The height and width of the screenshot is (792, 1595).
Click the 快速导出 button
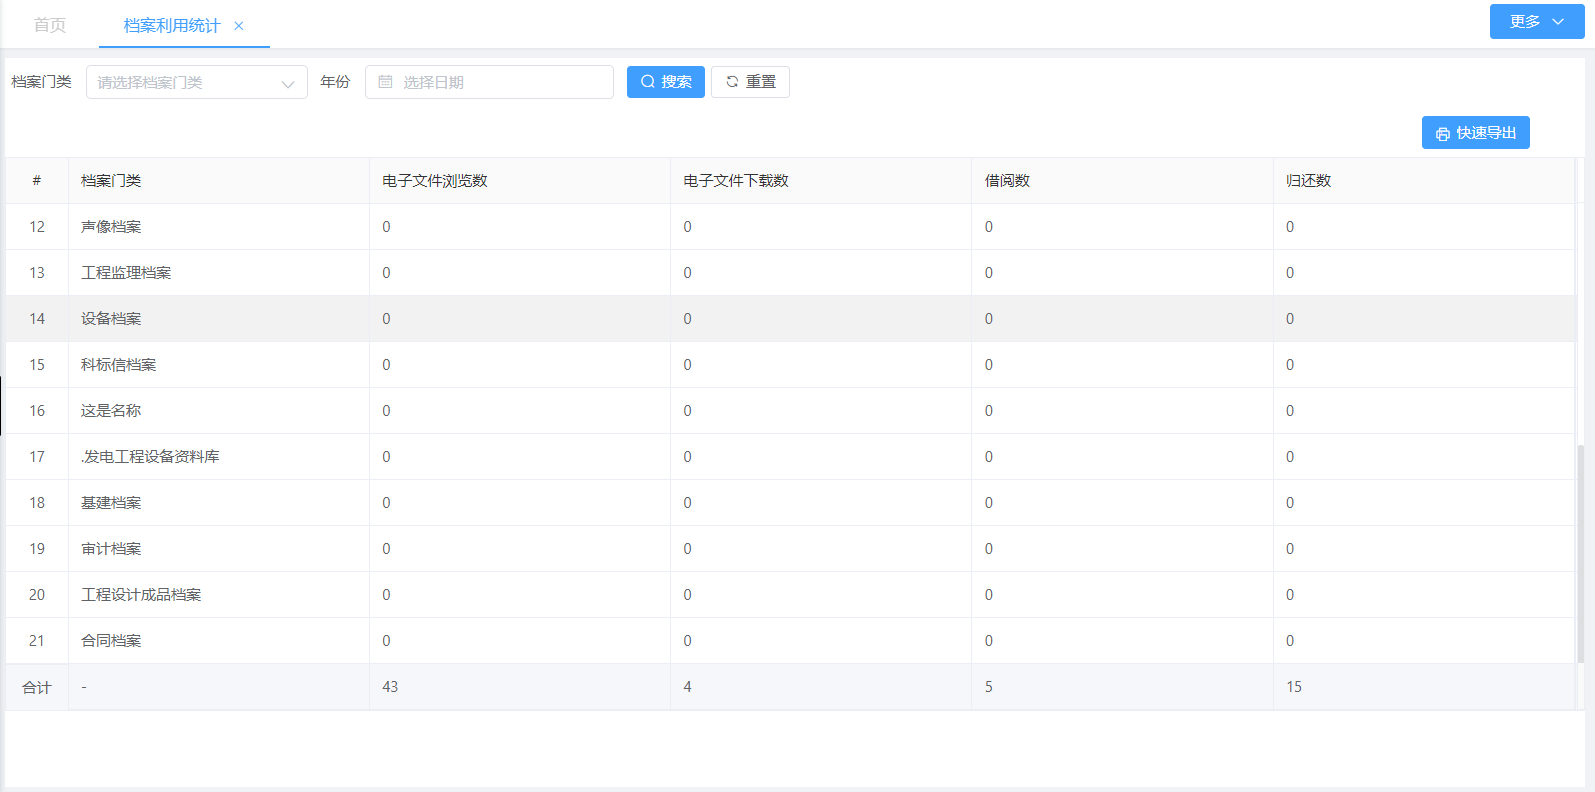(x=1476, y=133)
